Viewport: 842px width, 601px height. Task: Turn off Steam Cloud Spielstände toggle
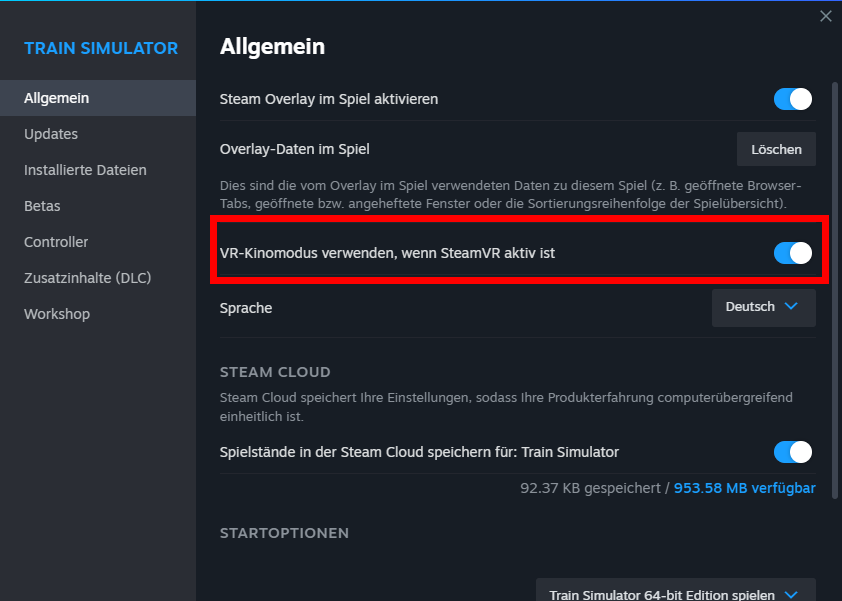point(792,452)
